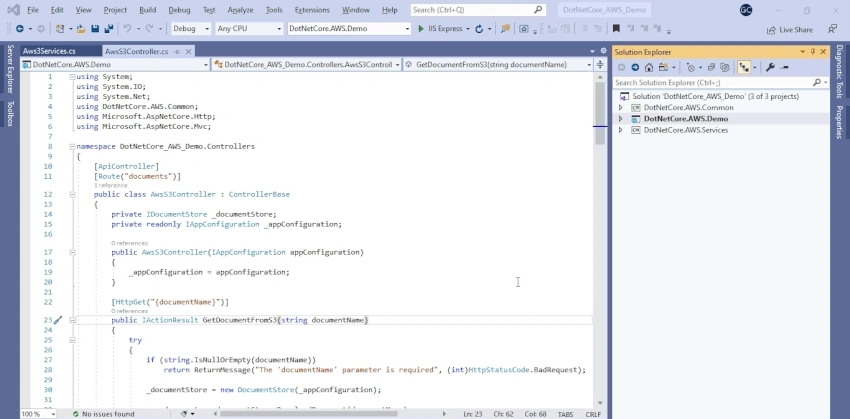This screenshot has width=850, height=419.
Task: Click the Restart refresh icon next to IIS Express
Action: (x=479, y=29)
